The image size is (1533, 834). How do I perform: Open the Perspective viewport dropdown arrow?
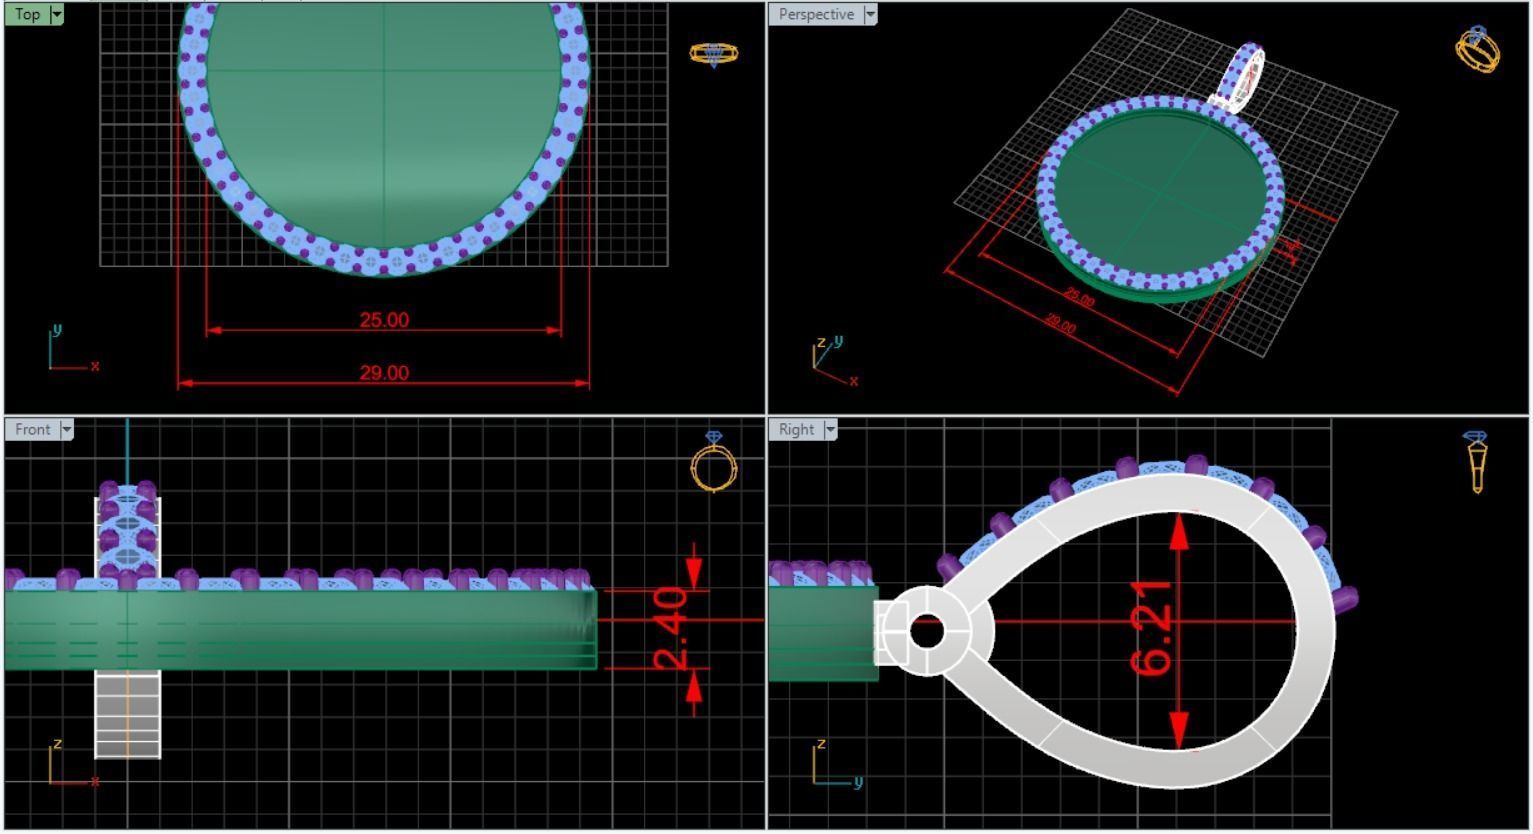pos(870,14)
